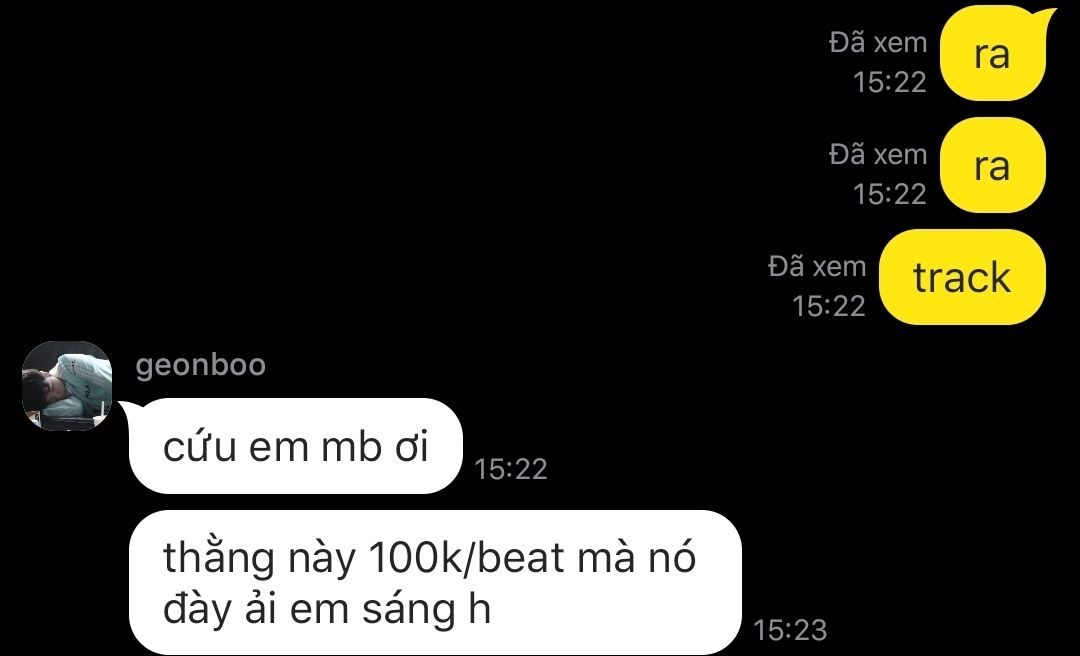Click the words "đày ải em sáng h"

click(326, 609)
